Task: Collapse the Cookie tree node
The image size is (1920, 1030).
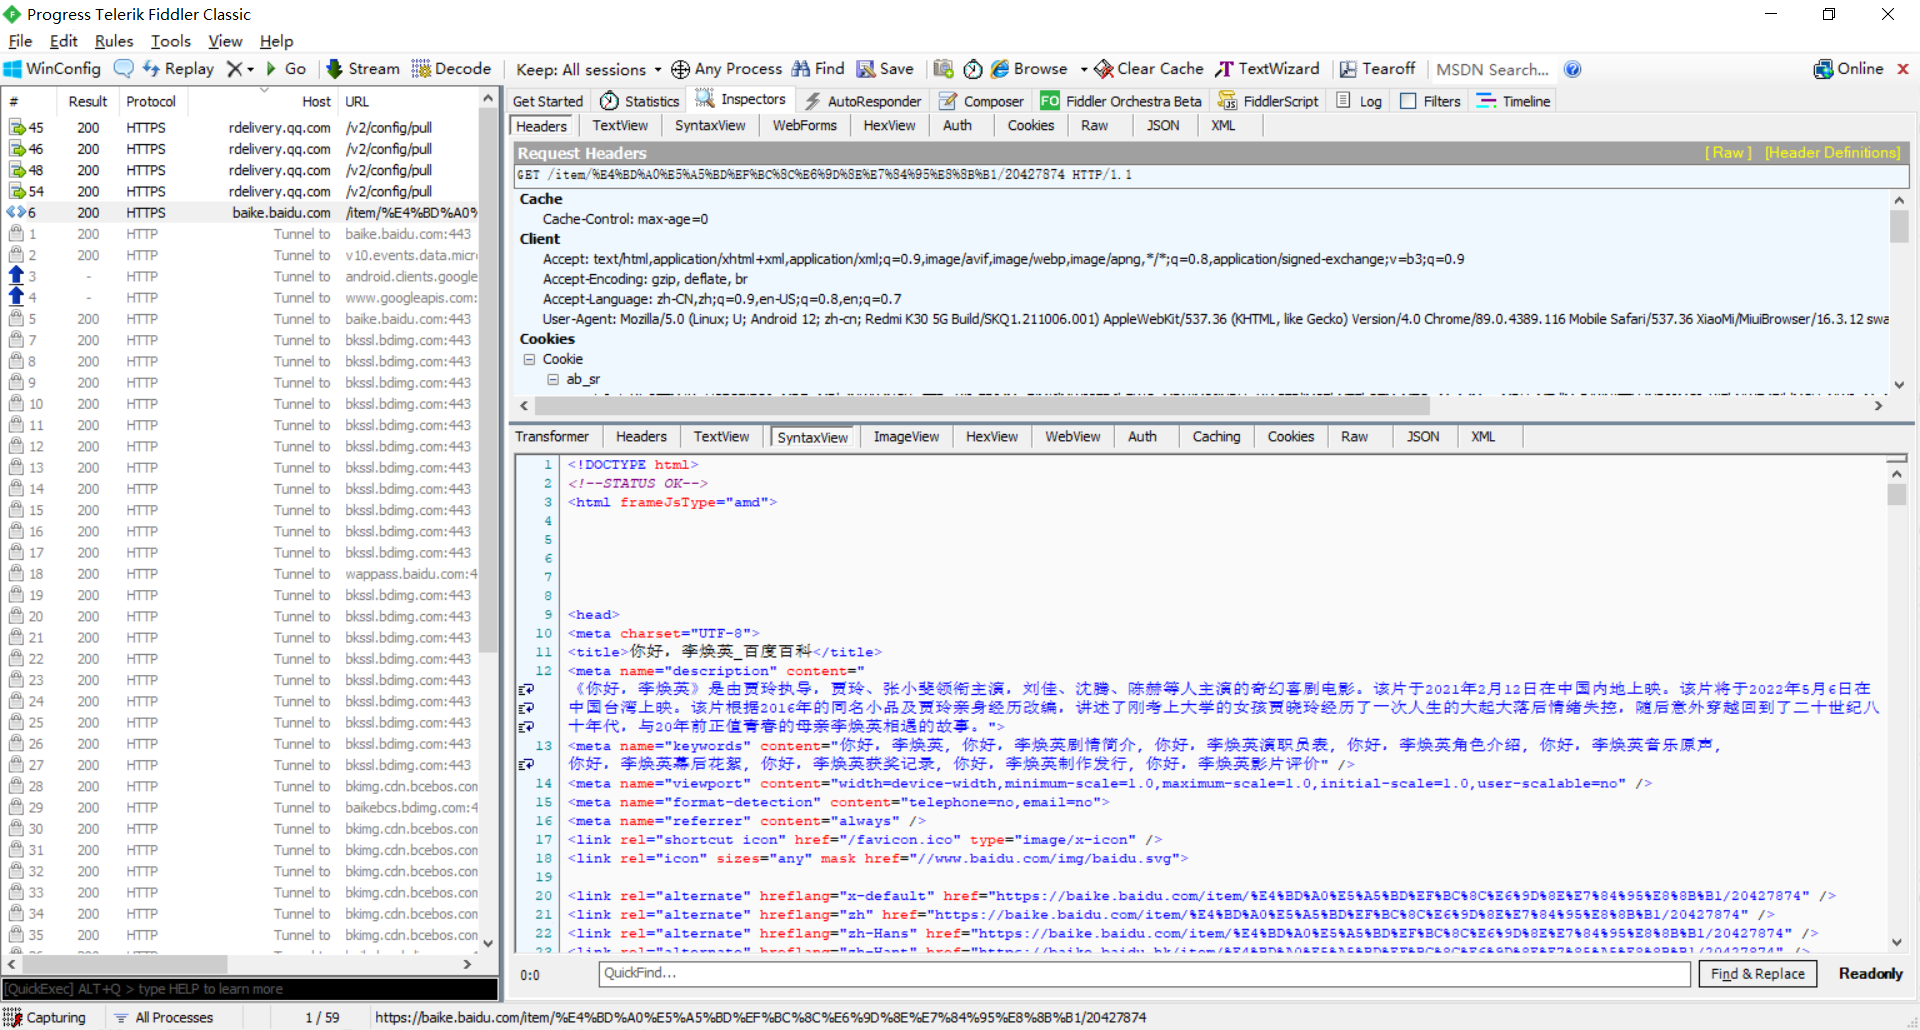Action: [529, 359]
